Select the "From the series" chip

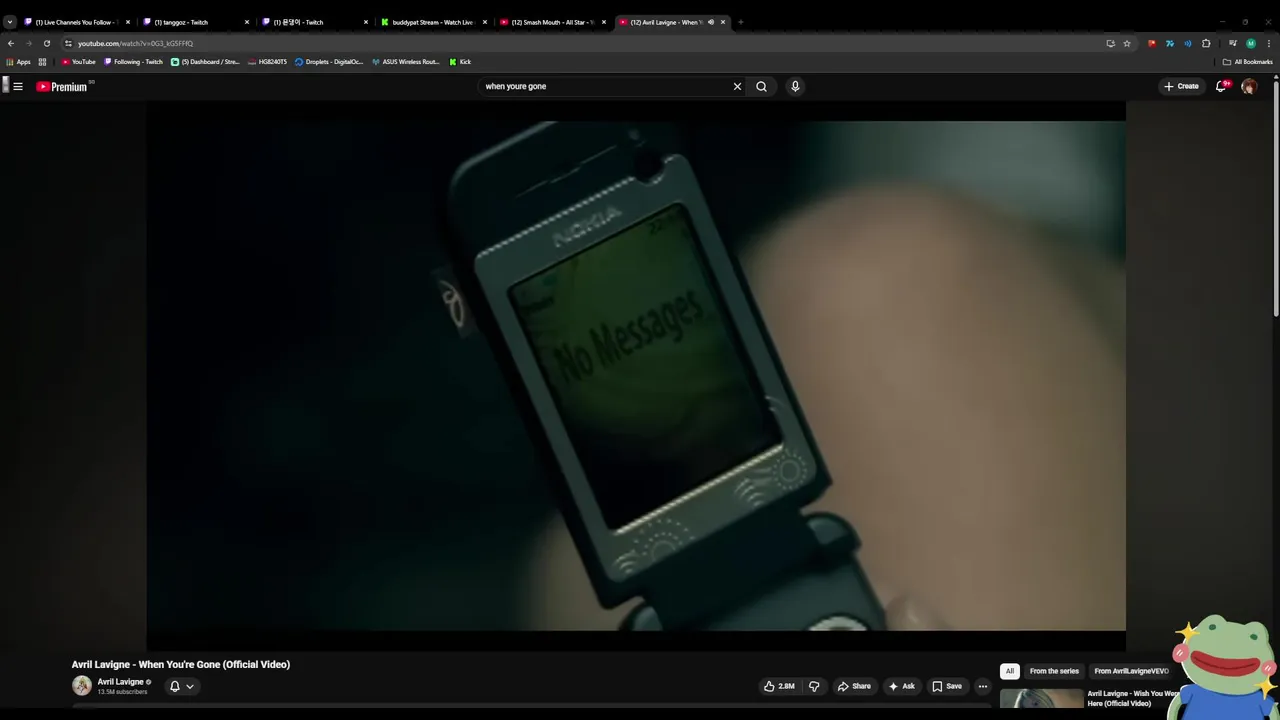pos(1054,671)
